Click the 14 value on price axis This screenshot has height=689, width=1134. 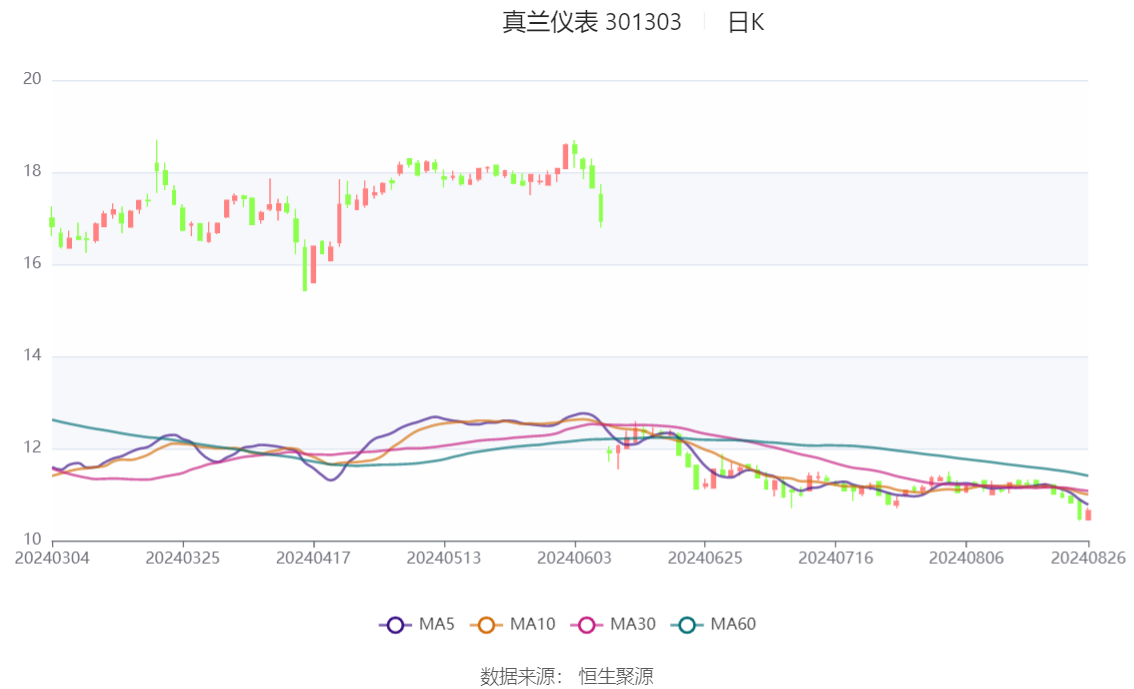coord(32,357)
